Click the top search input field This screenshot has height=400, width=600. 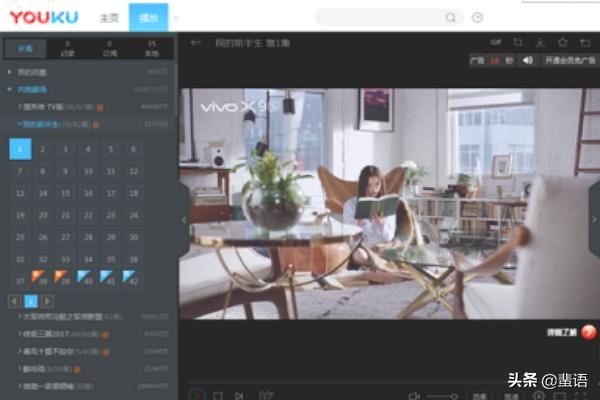pos(383,18)
